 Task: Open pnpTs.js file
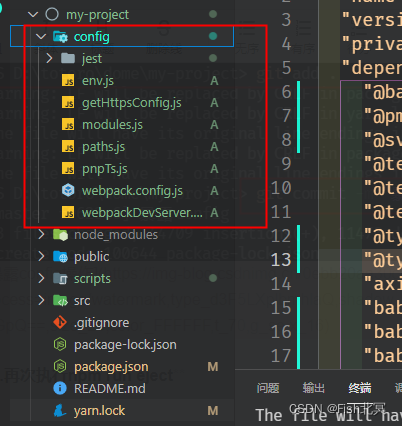[105, 169]
